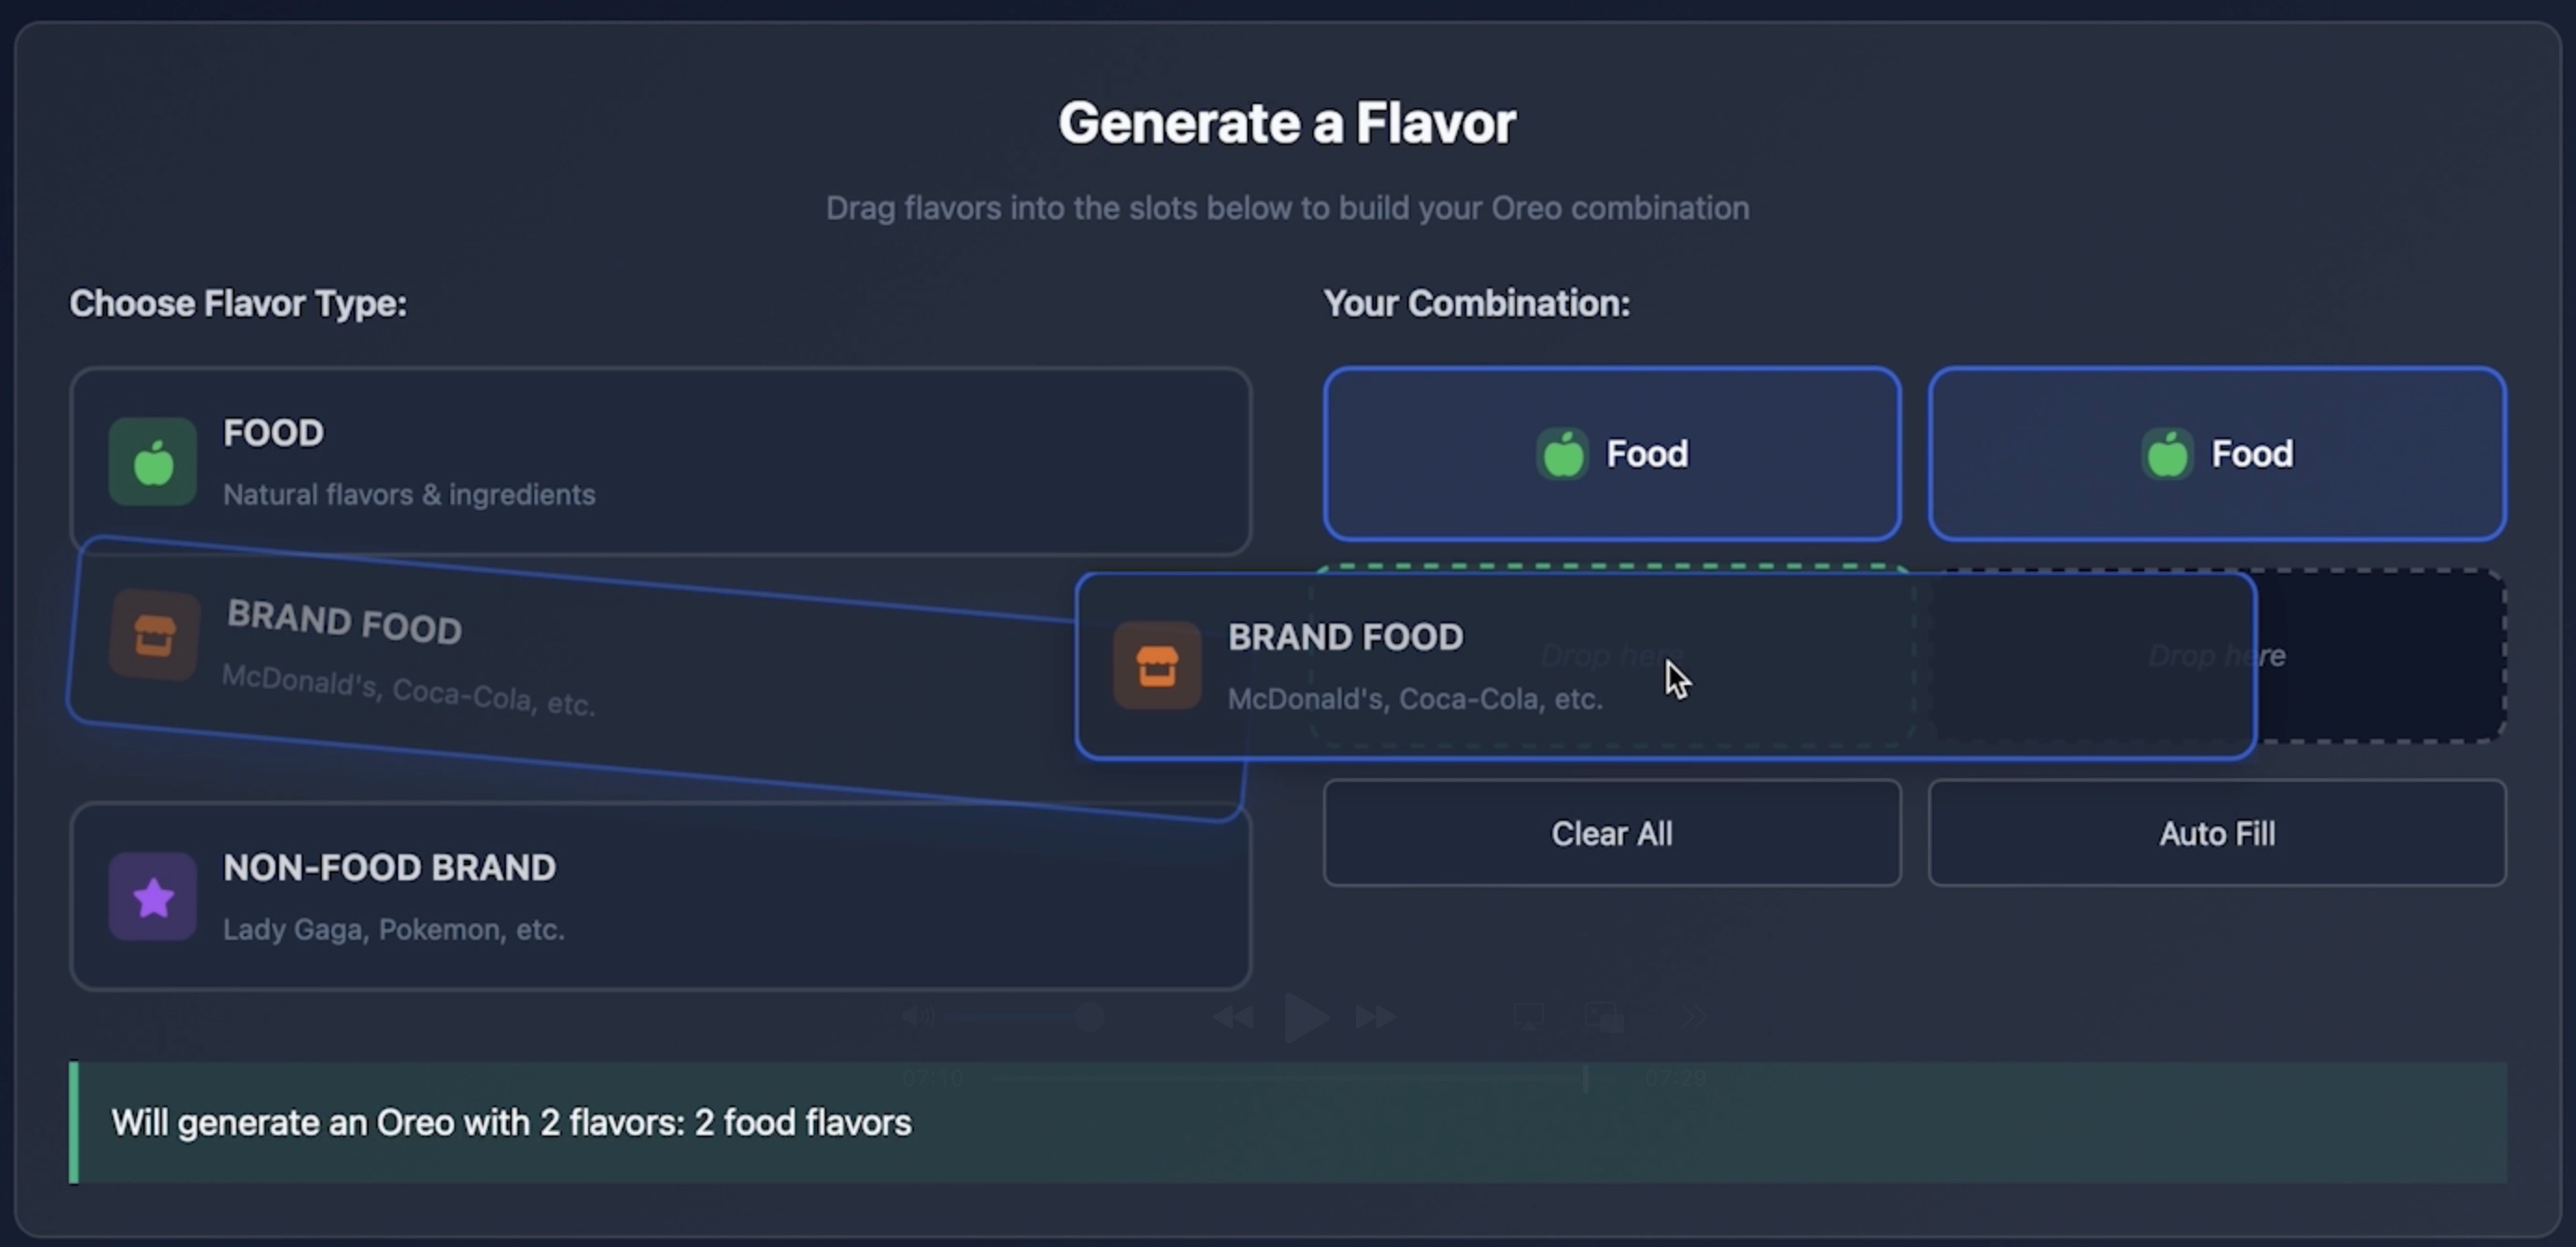Click the apple icon in the first Food slot

coord(1564,453)
